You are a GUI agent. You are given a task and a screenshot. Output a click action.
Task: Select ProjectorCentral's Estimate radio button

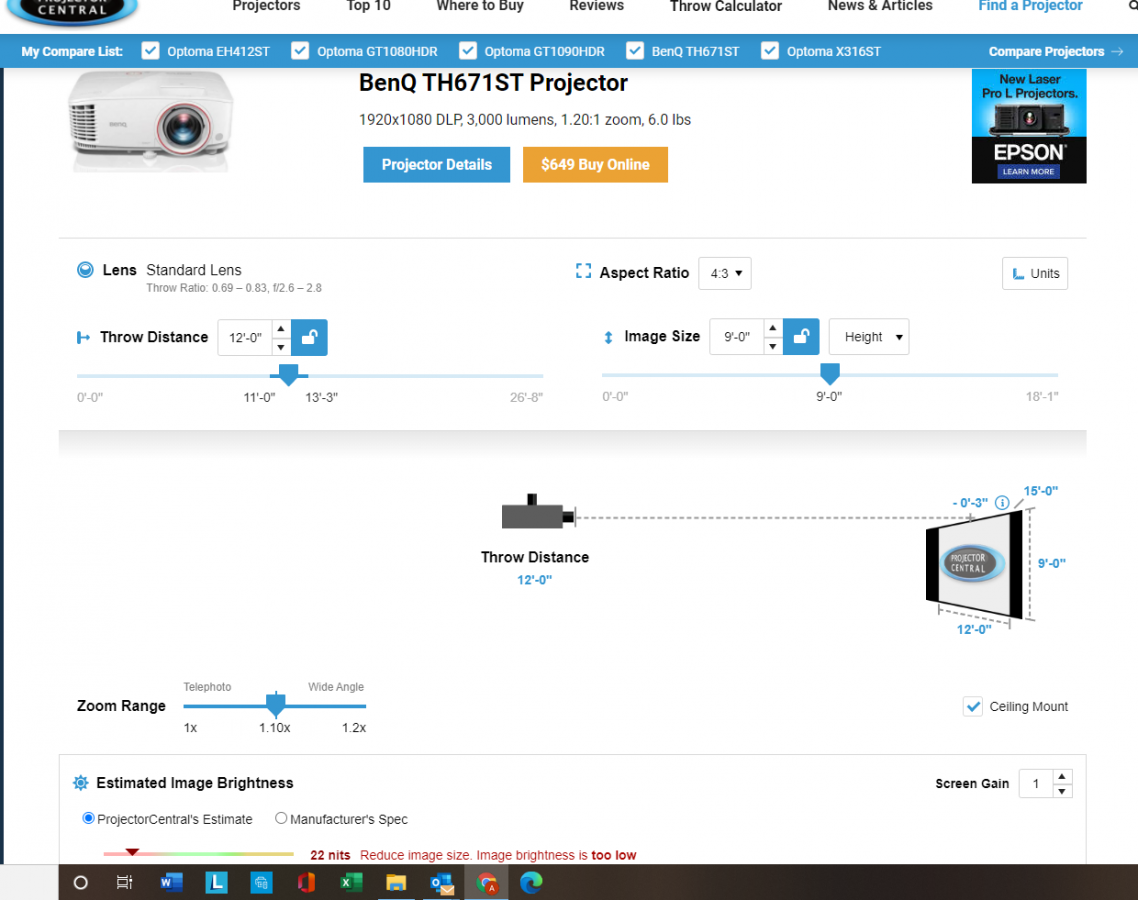click(x=89, y=818)
